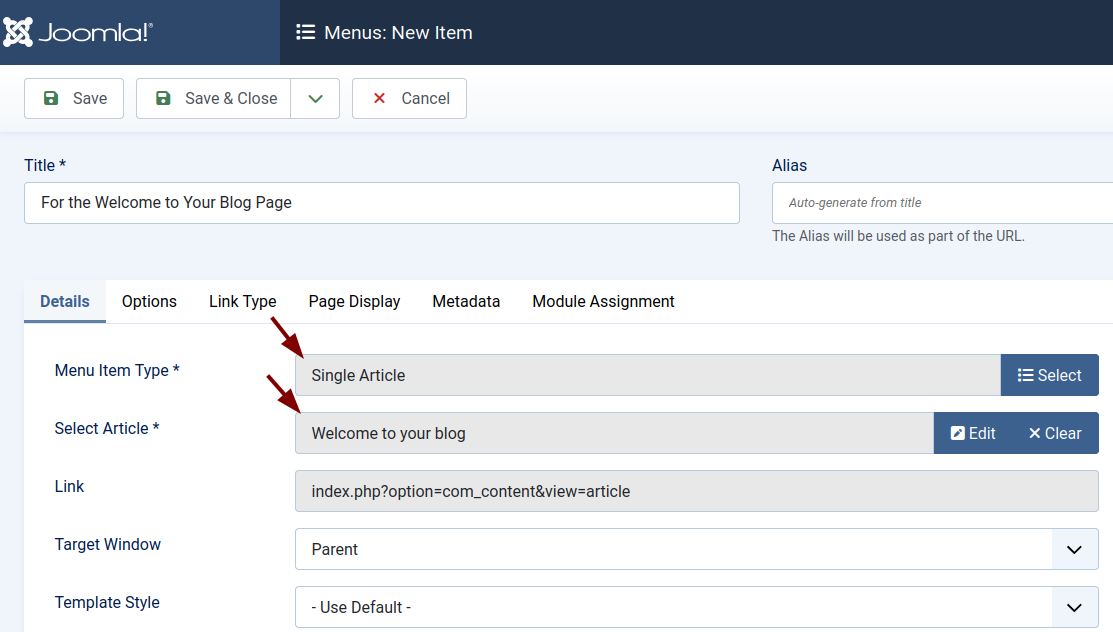Cancel creating this menu item
This screenshot has height=632, width=1113.
pos(409,98)
